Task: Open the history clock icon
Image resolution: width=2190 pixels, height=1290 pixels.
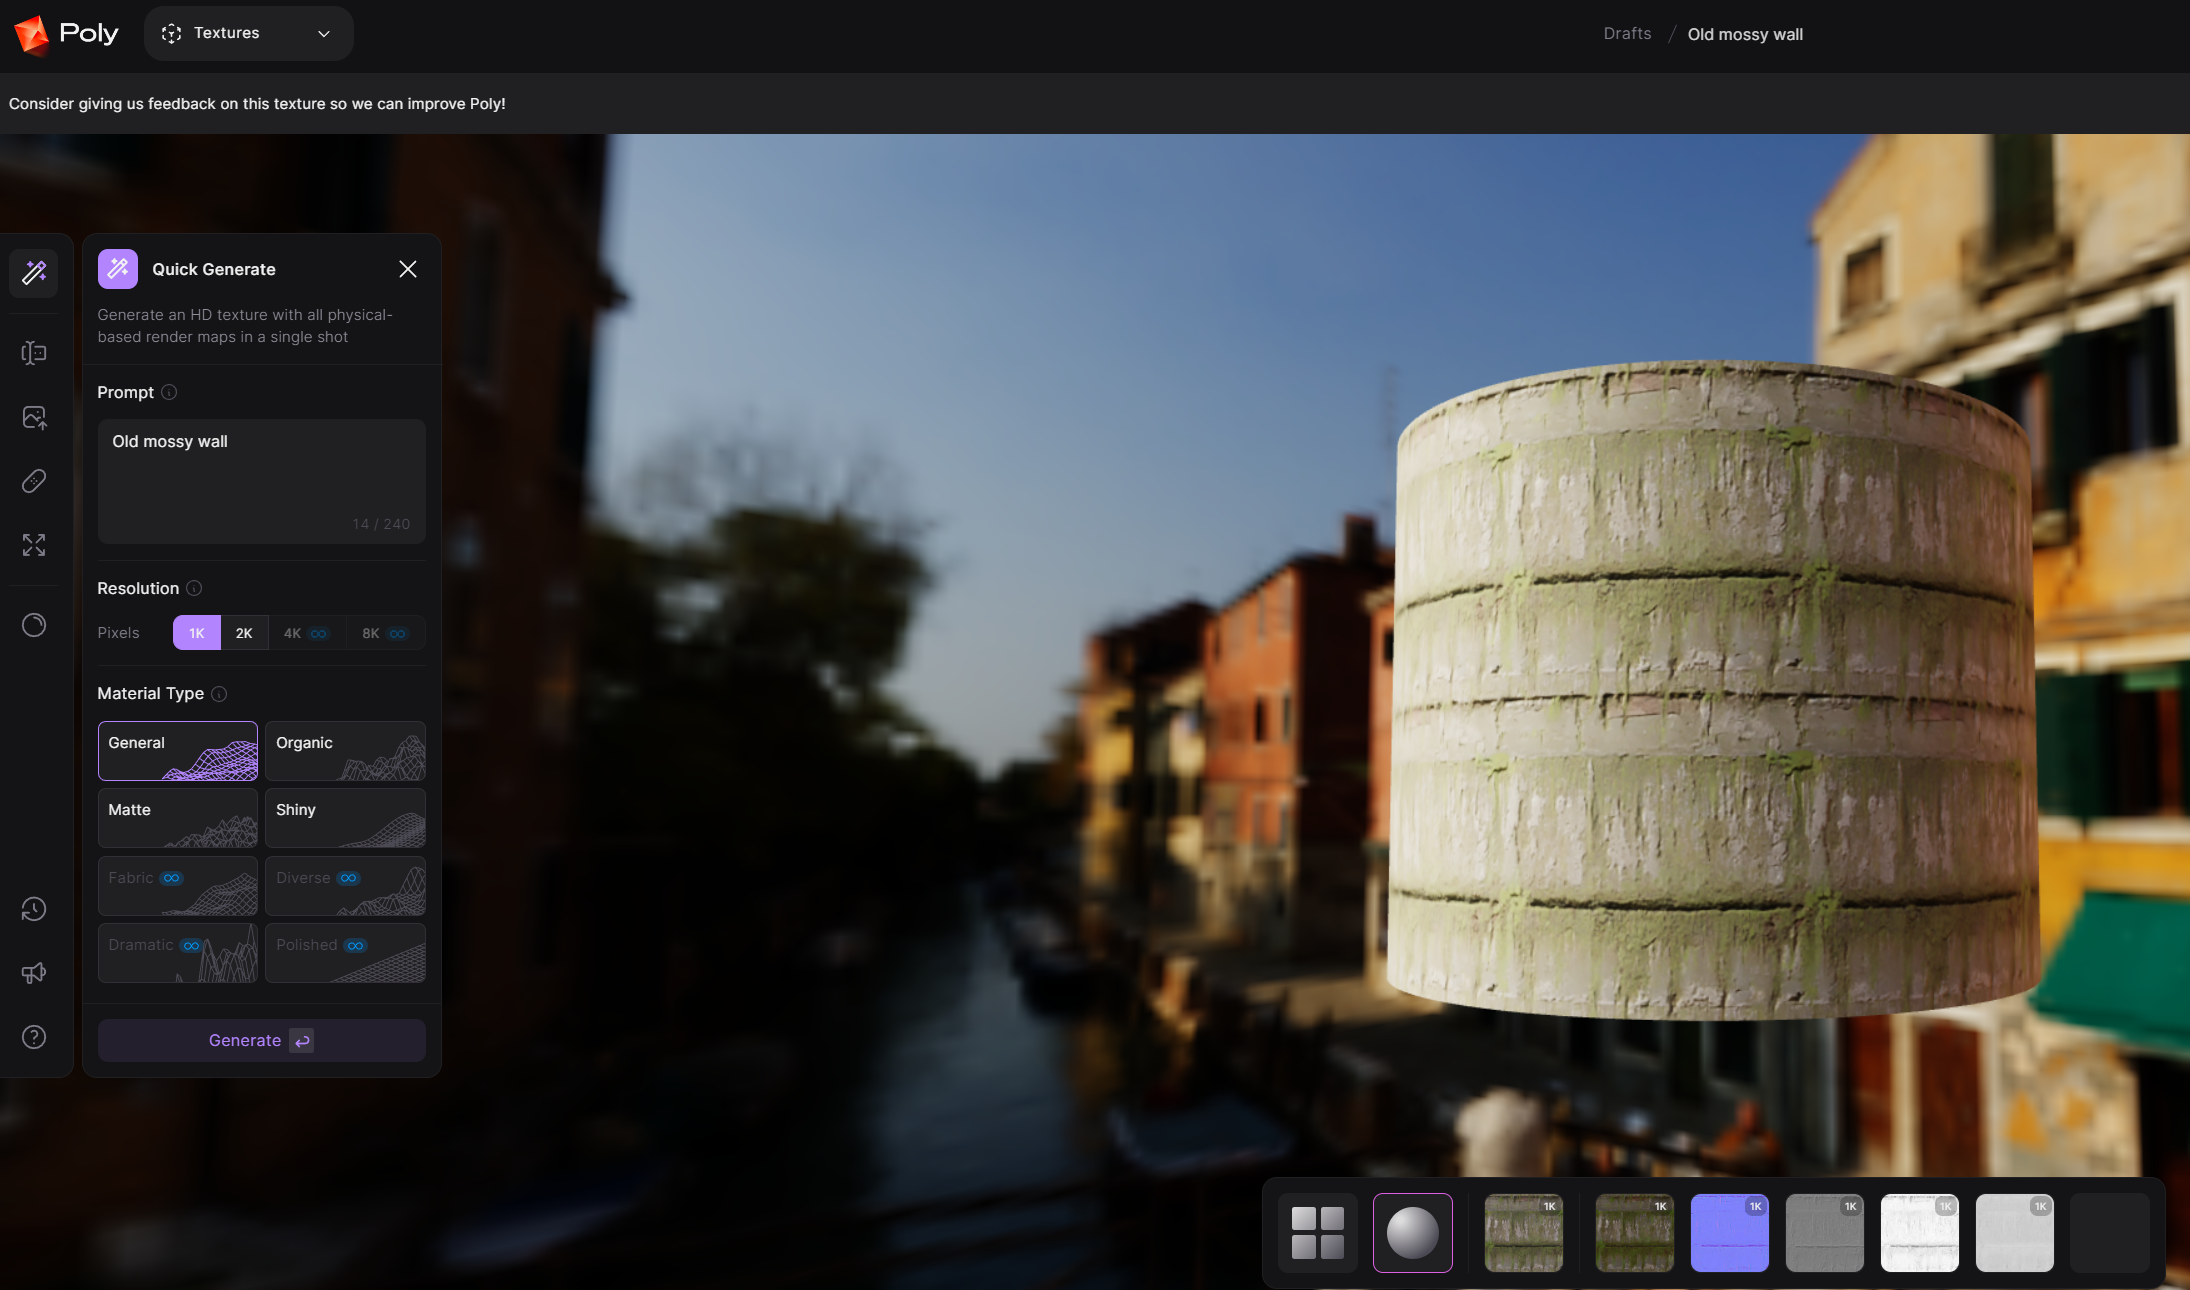Action: (34, 909)
